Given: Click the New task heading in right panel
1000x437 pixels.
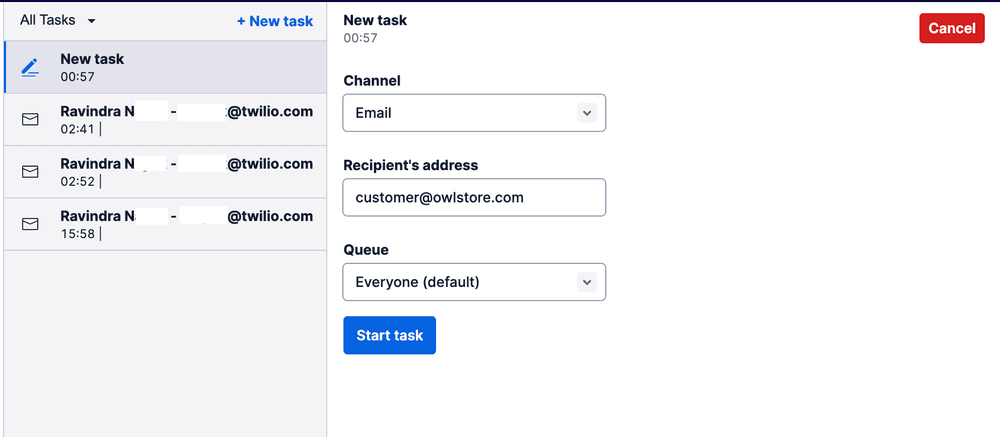Looking at the screenshot, I should 375,20.
